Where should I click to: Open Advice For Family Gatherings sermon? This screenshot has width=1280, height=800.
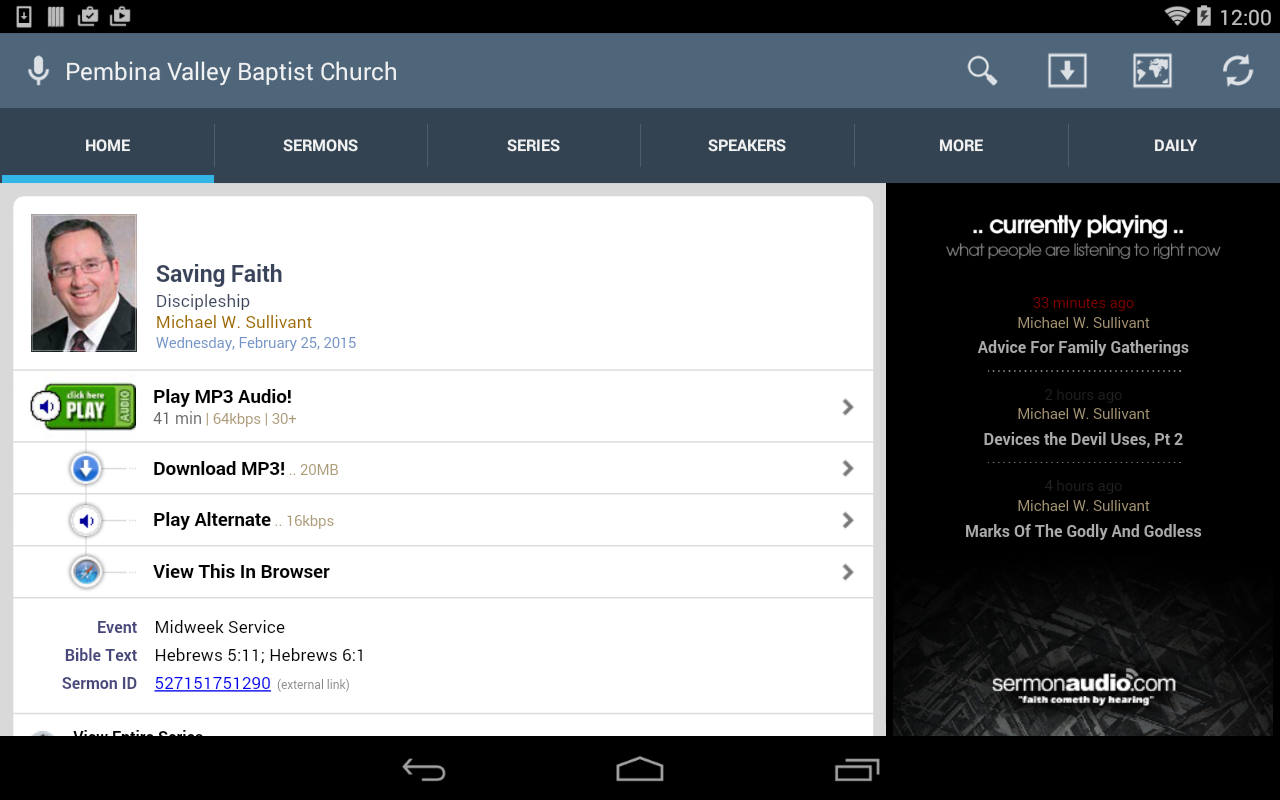[1083, 347]
